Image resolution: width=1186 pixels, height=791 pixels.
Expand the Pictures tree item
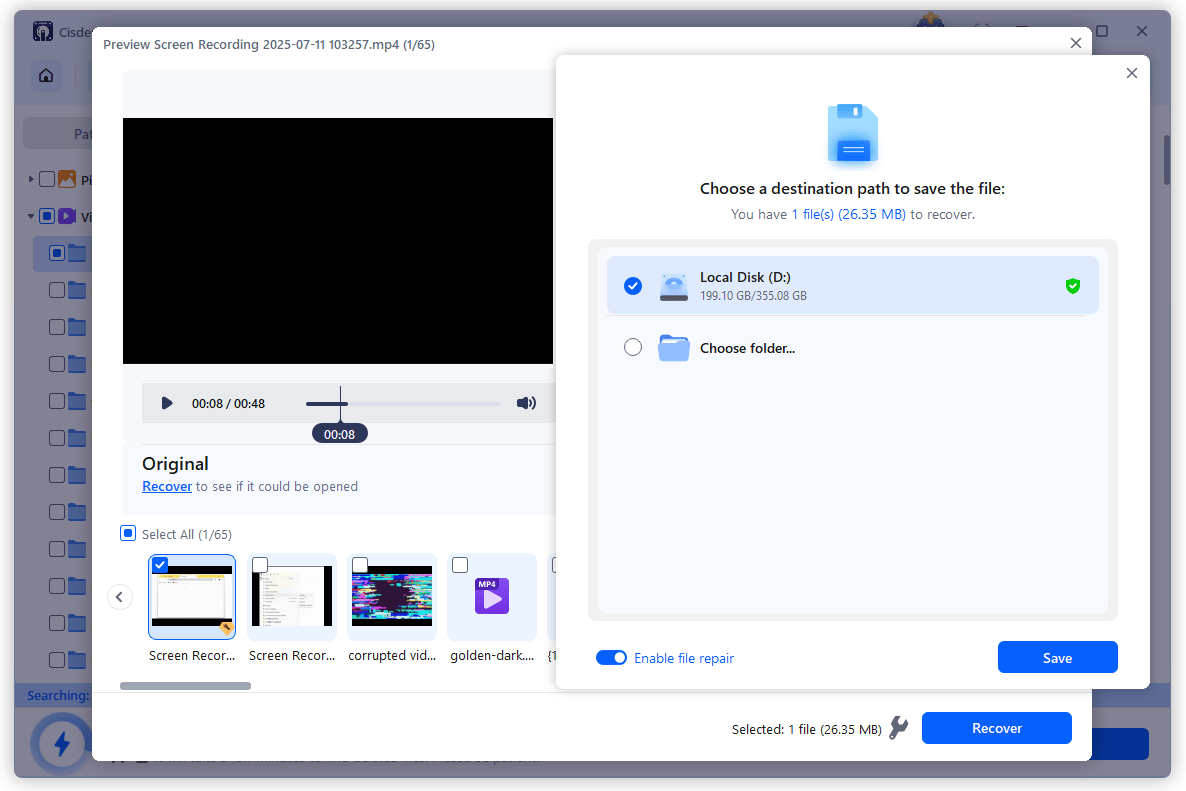coord(30,179)
